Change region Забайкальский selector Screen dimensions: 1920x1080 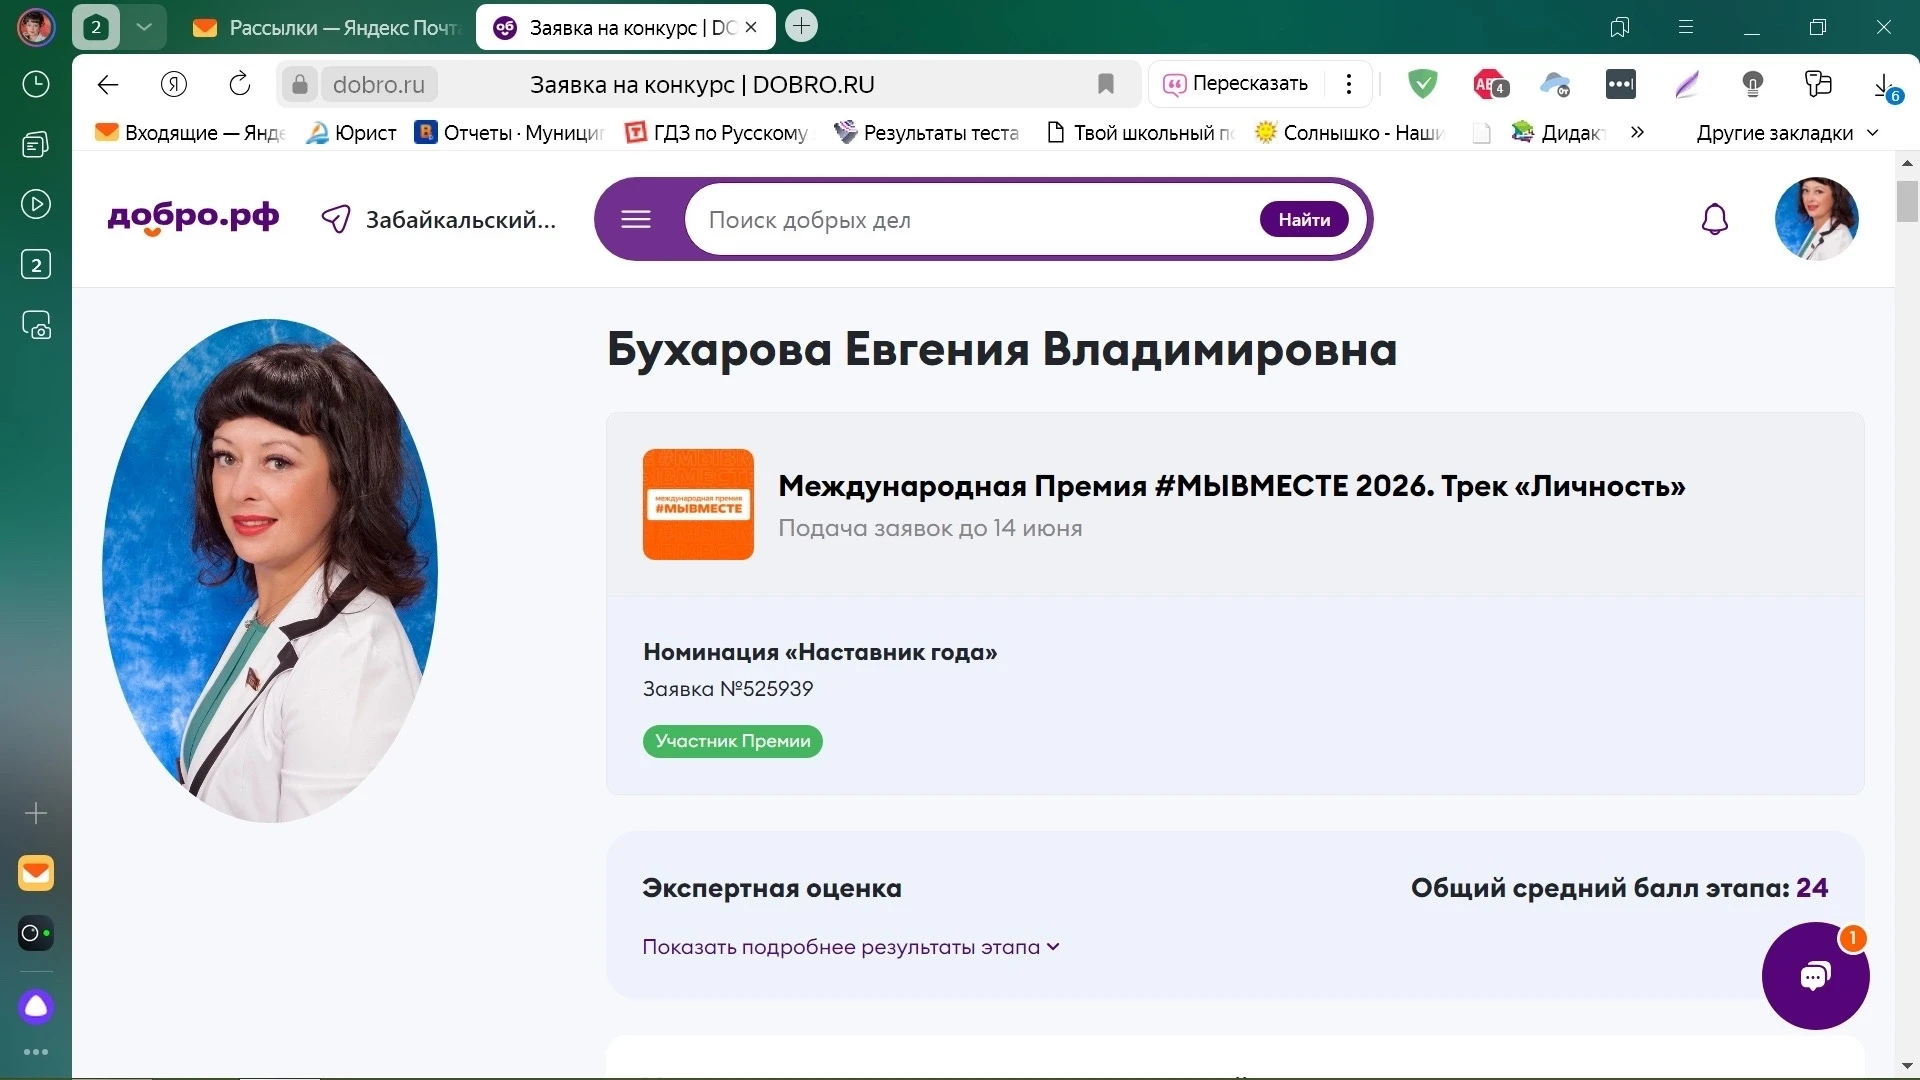coord(438,220)
